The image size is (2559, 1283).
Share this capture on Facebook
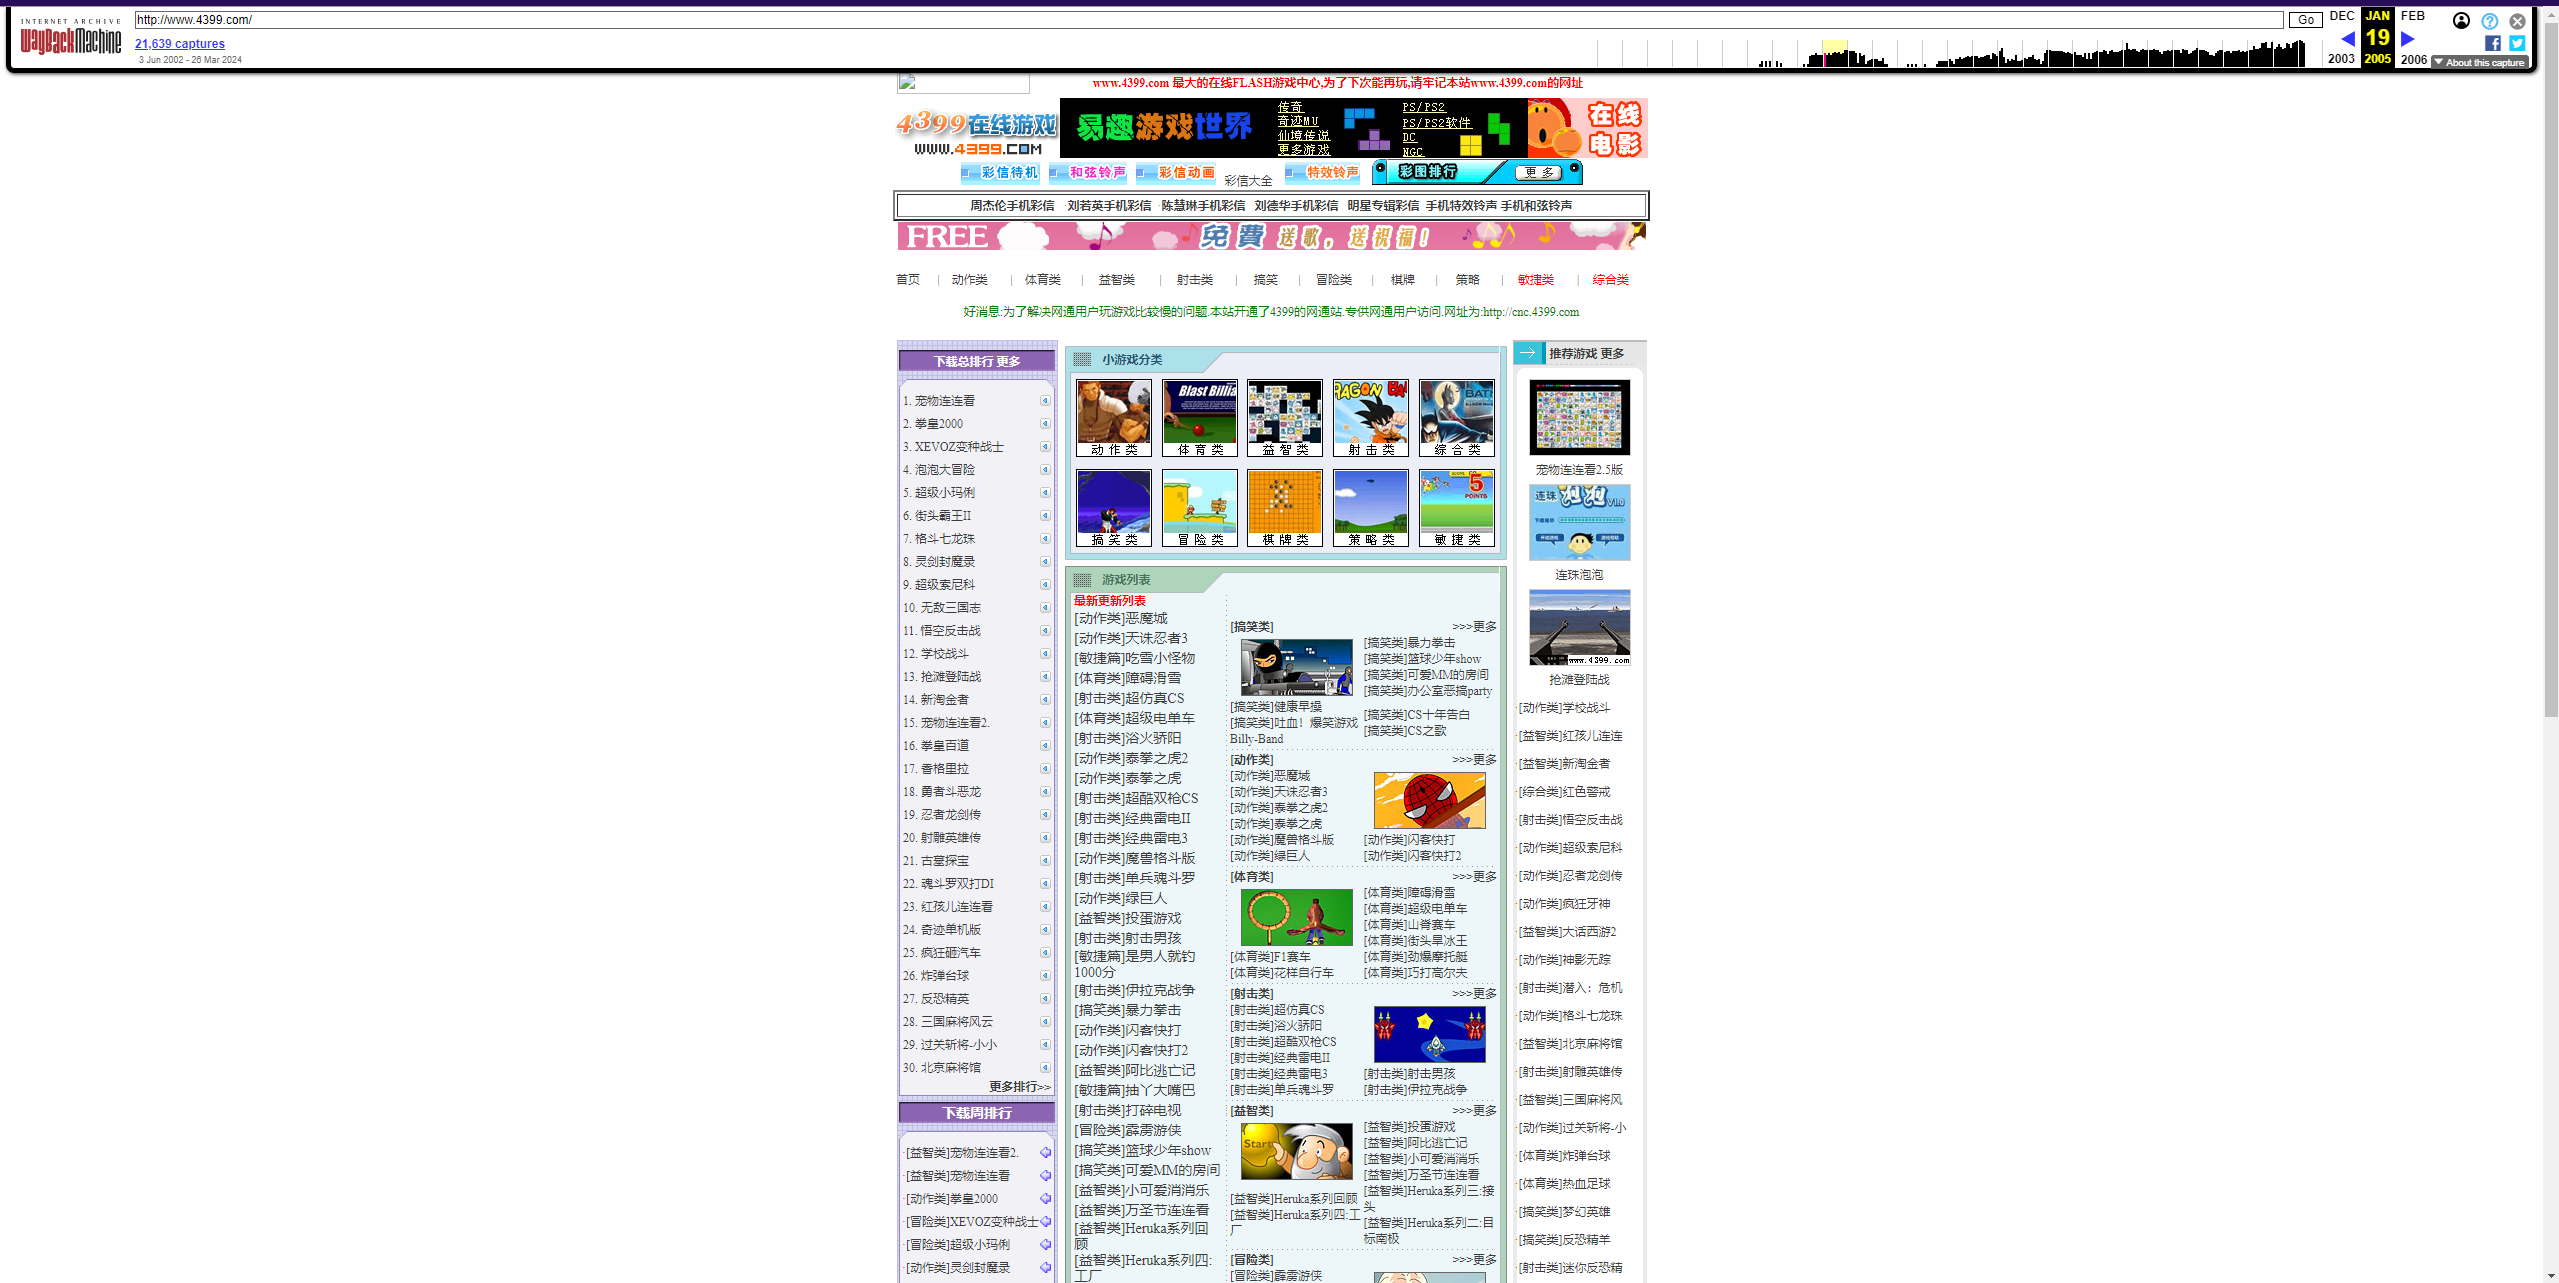click(x=2492, y=43)
